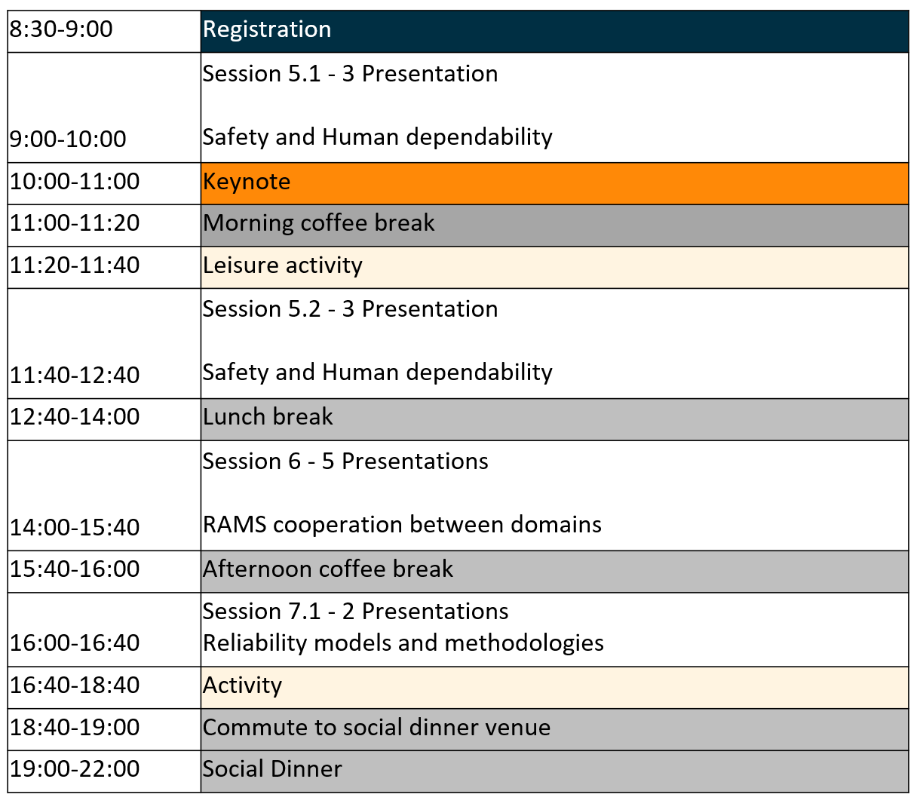This screenshot has width=916, height=800.
Task: Click the Lunch break cell
Action: (553, 418)
